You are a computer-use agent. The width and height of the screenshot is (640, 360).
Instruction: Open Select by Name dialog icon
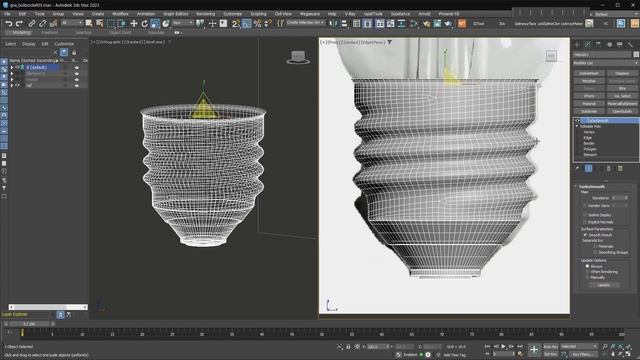tap(100, 24)
